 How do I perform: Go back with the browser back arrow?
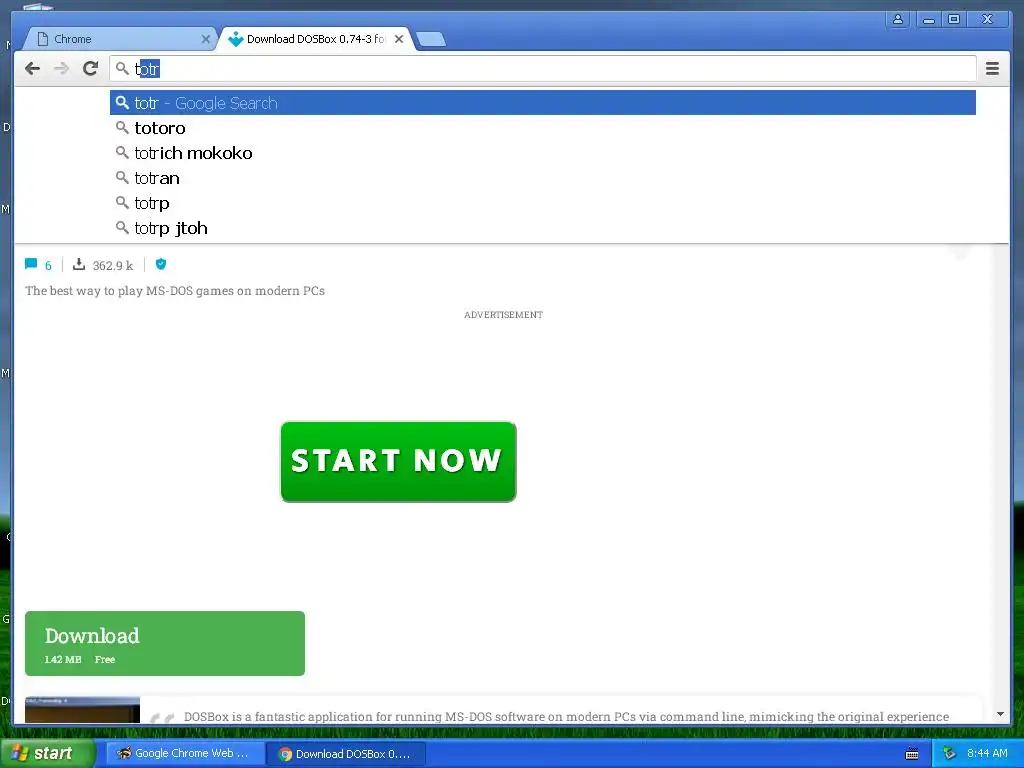tap(32, 69)
